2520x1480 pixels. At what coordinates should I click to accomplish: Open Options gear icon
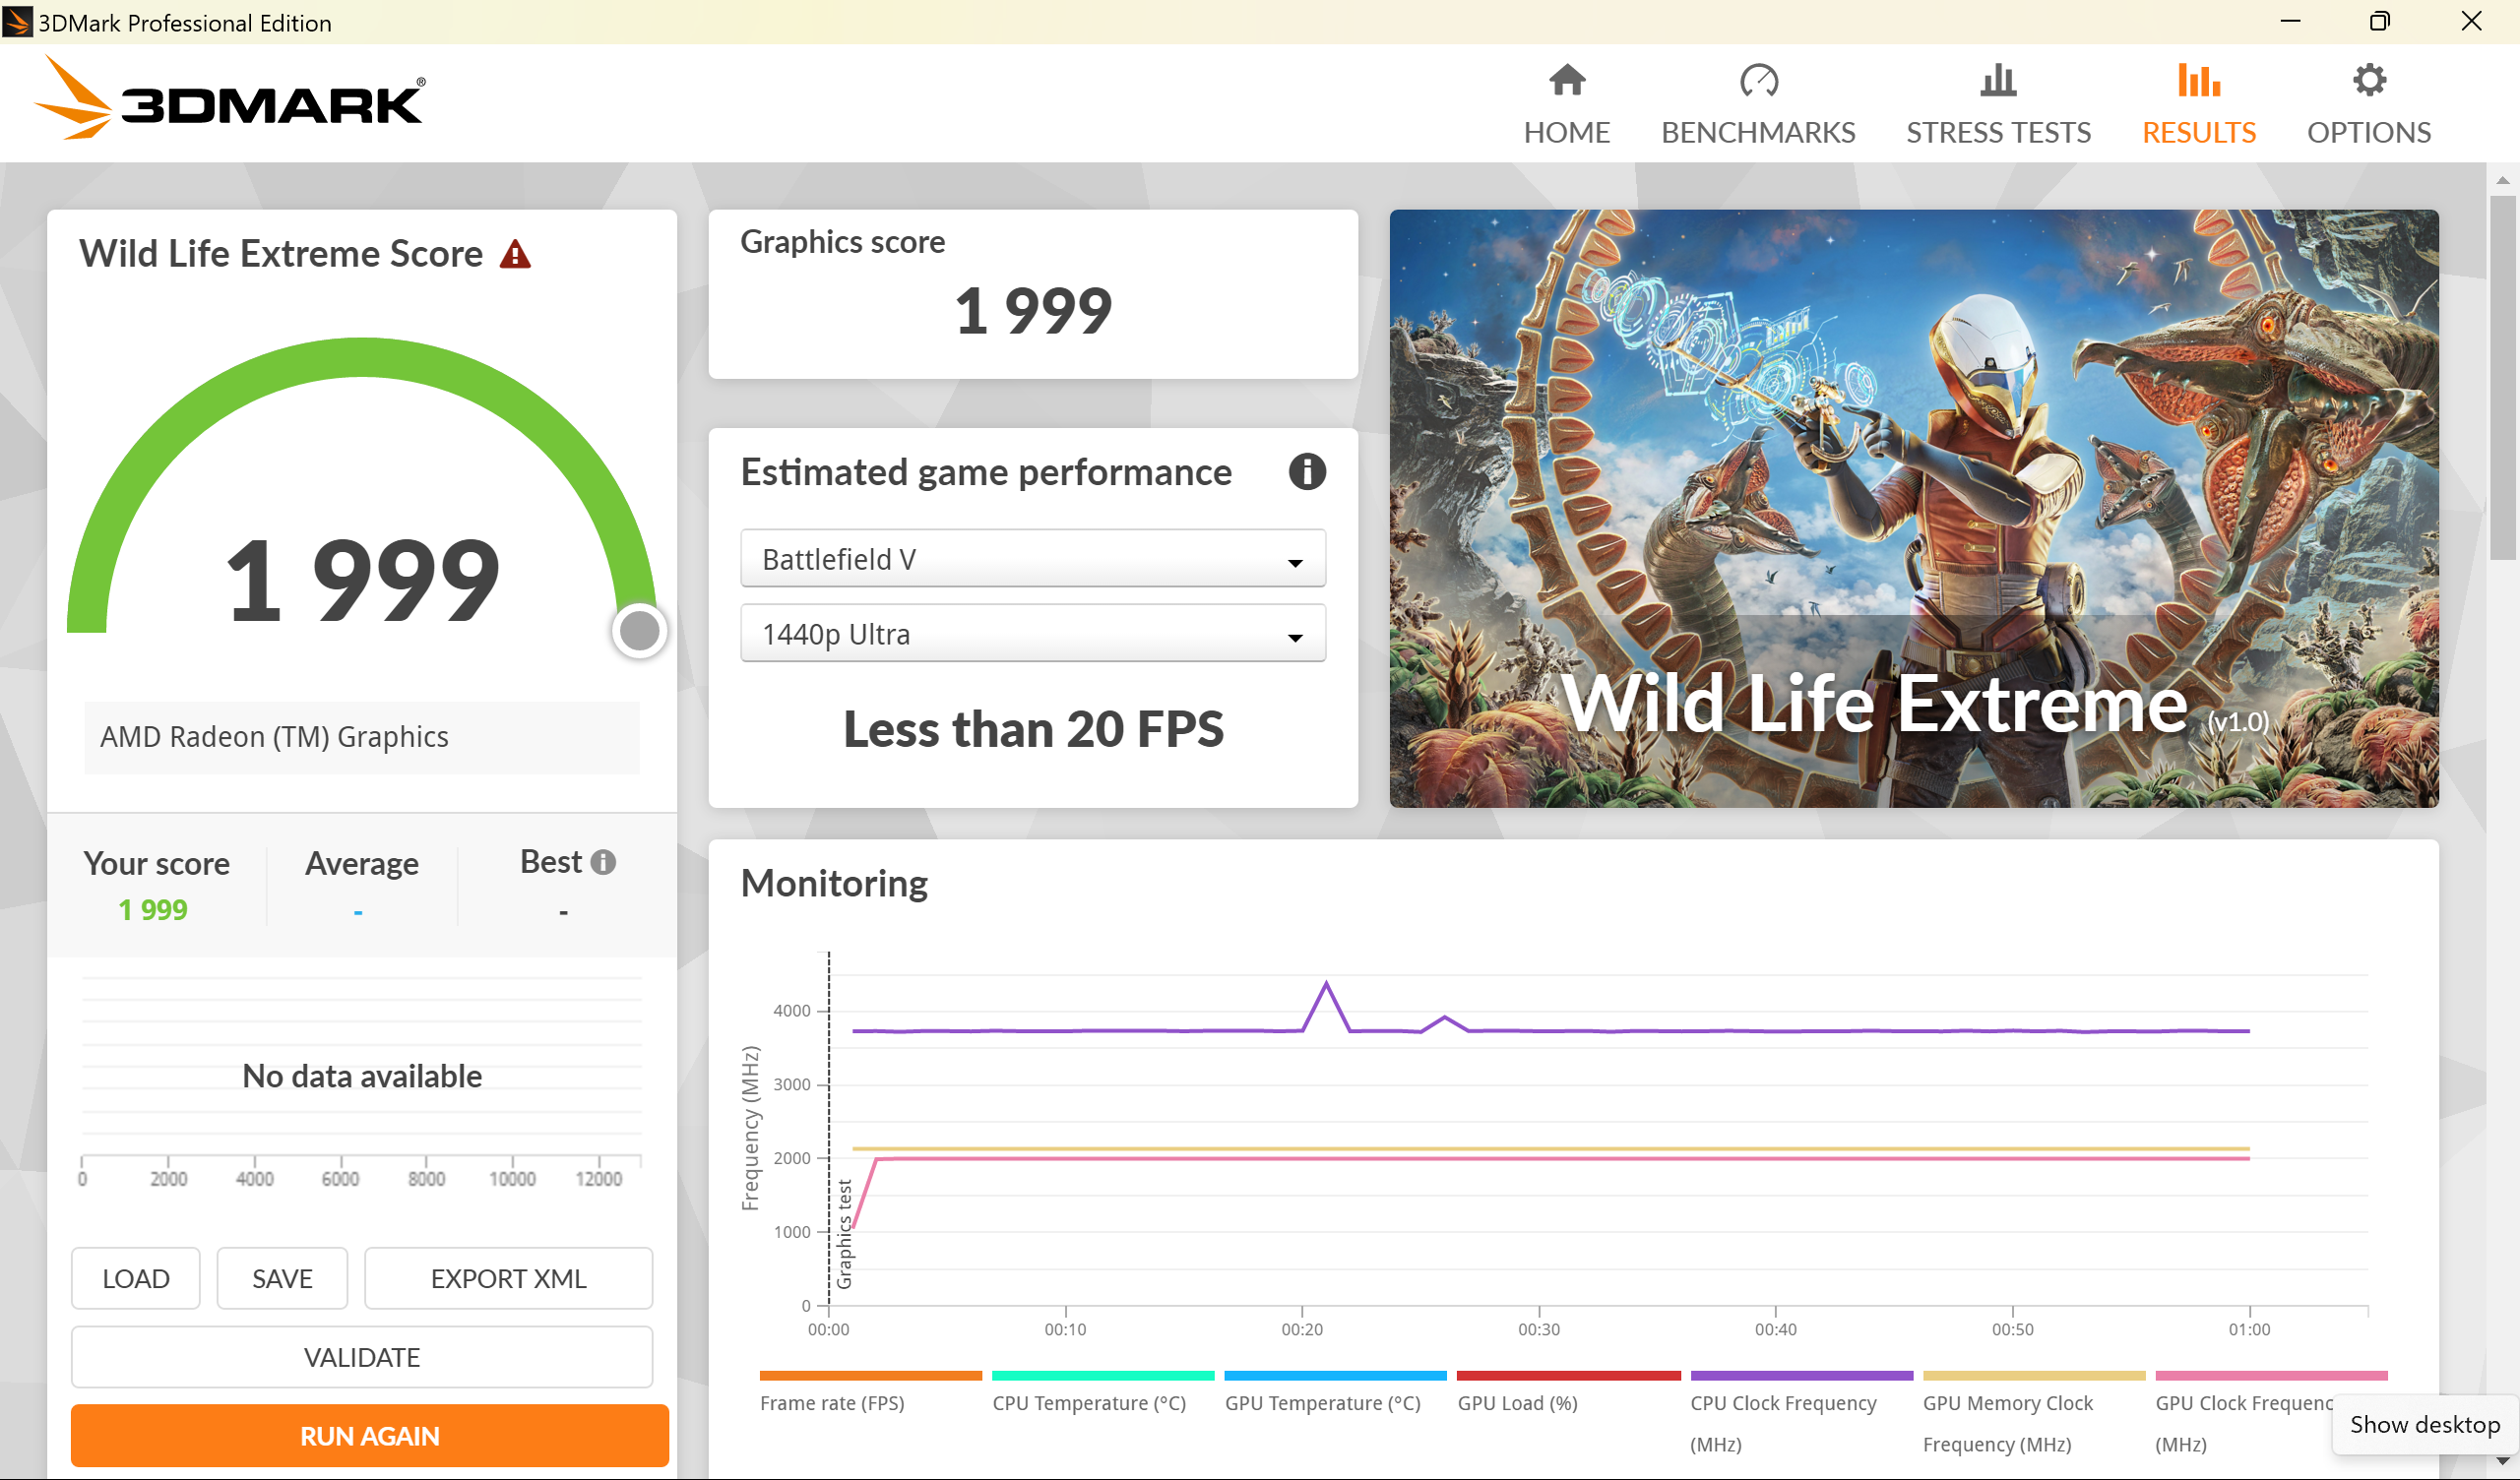[2368, 80]
